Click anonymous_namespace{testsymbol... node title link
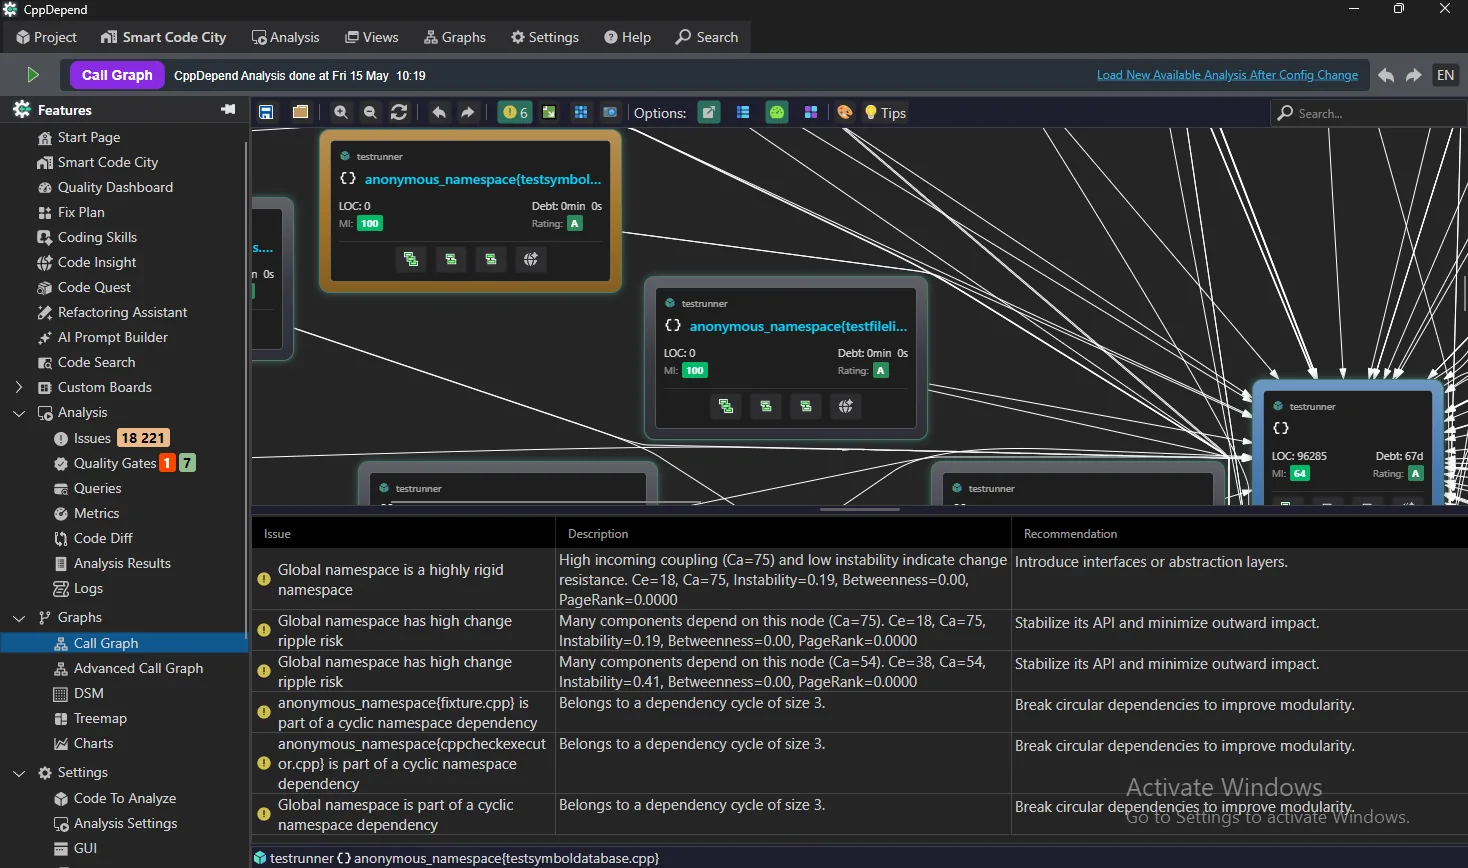The height and width of the screenshot is (868, 1468). [x=483, y=179]
